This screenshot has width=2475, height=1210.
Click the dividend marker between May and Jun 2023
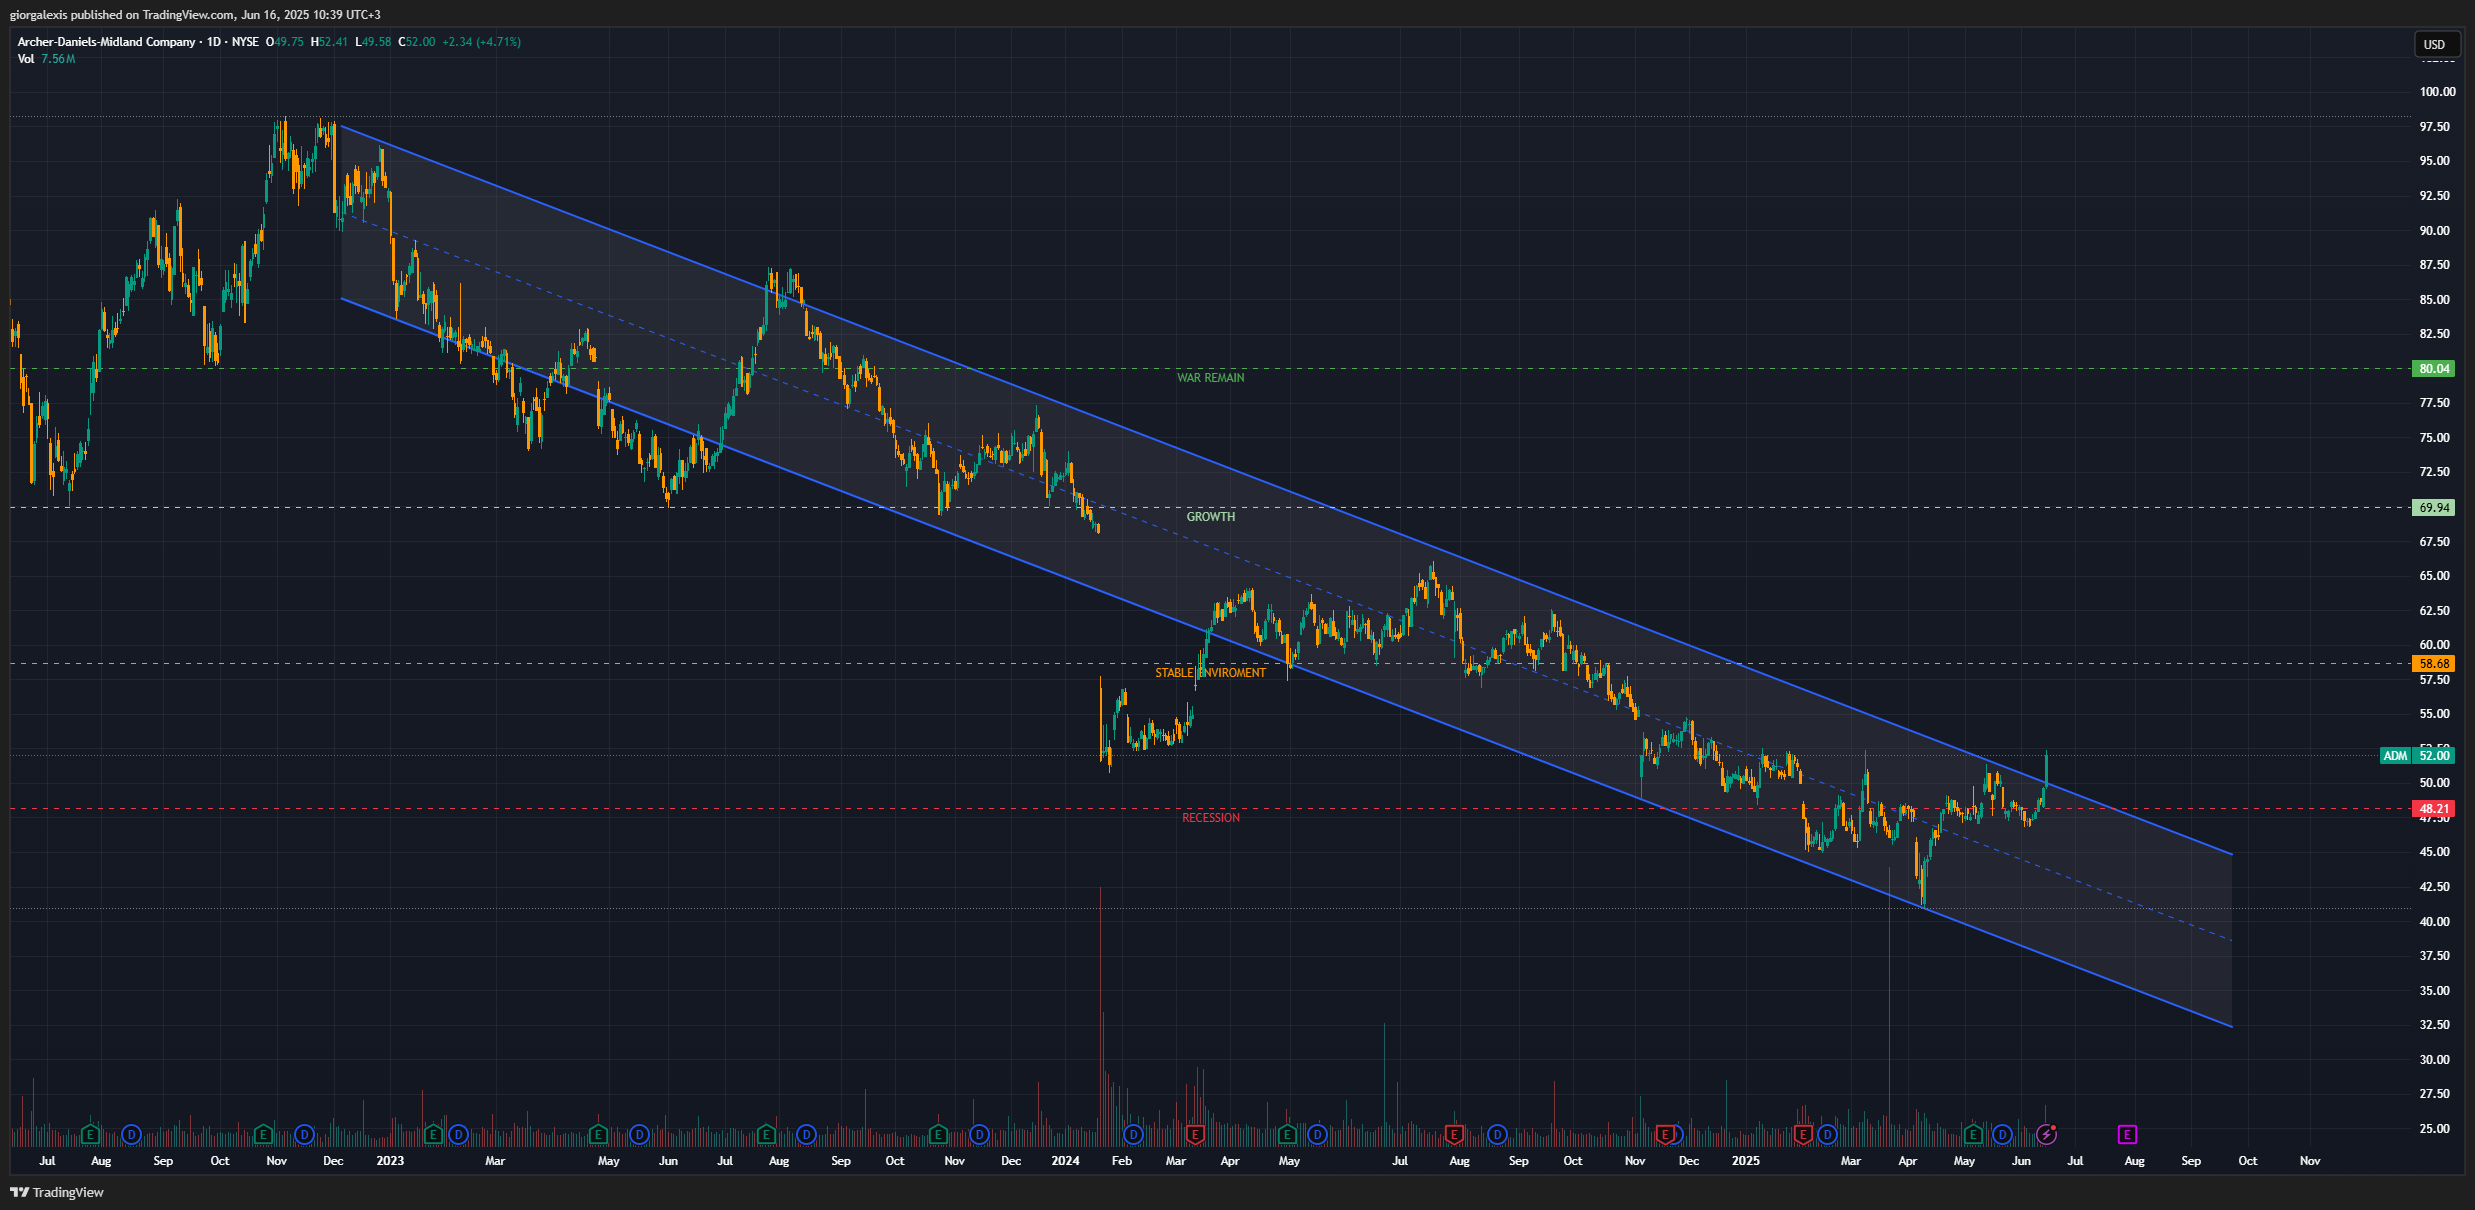[640, 1135]
